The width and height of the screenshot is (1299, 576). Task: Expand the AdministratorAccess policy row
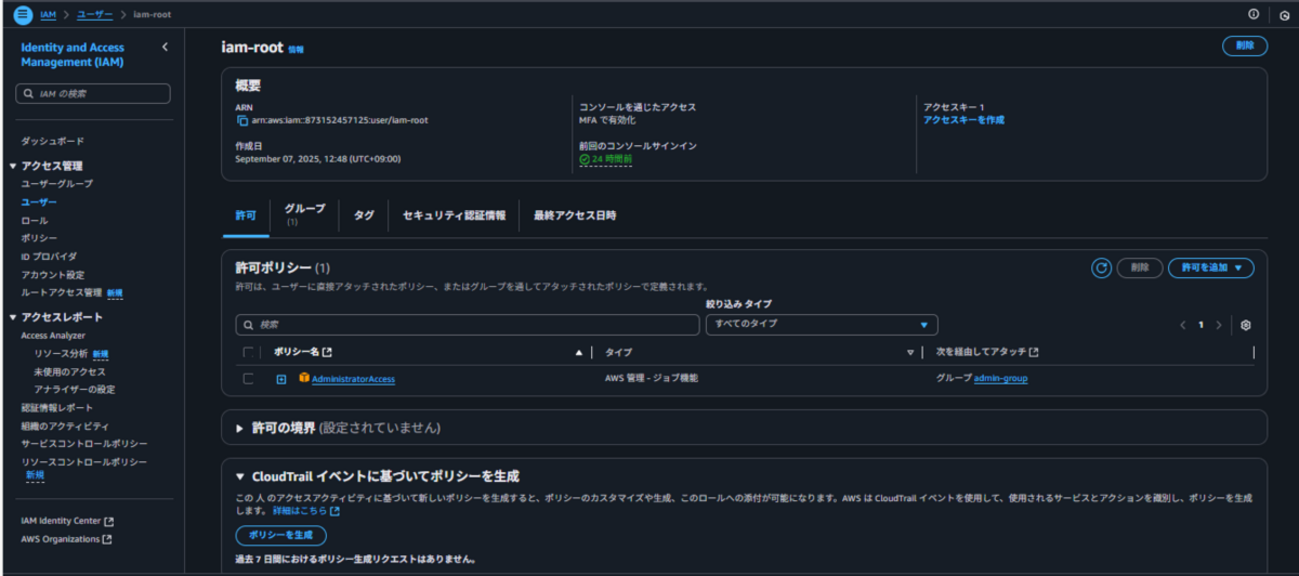click(x=281, y=379)
